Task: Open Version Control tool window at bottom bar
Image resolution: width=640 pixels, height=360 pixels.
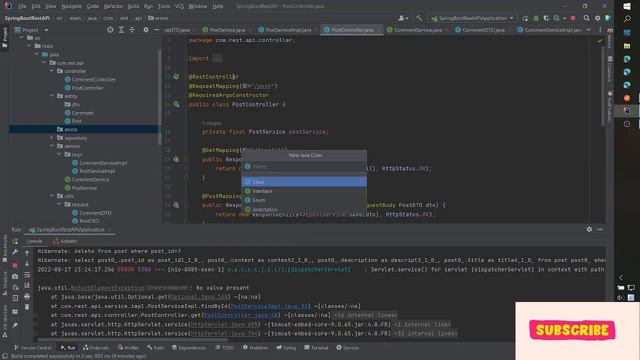Action: (32, 348)
